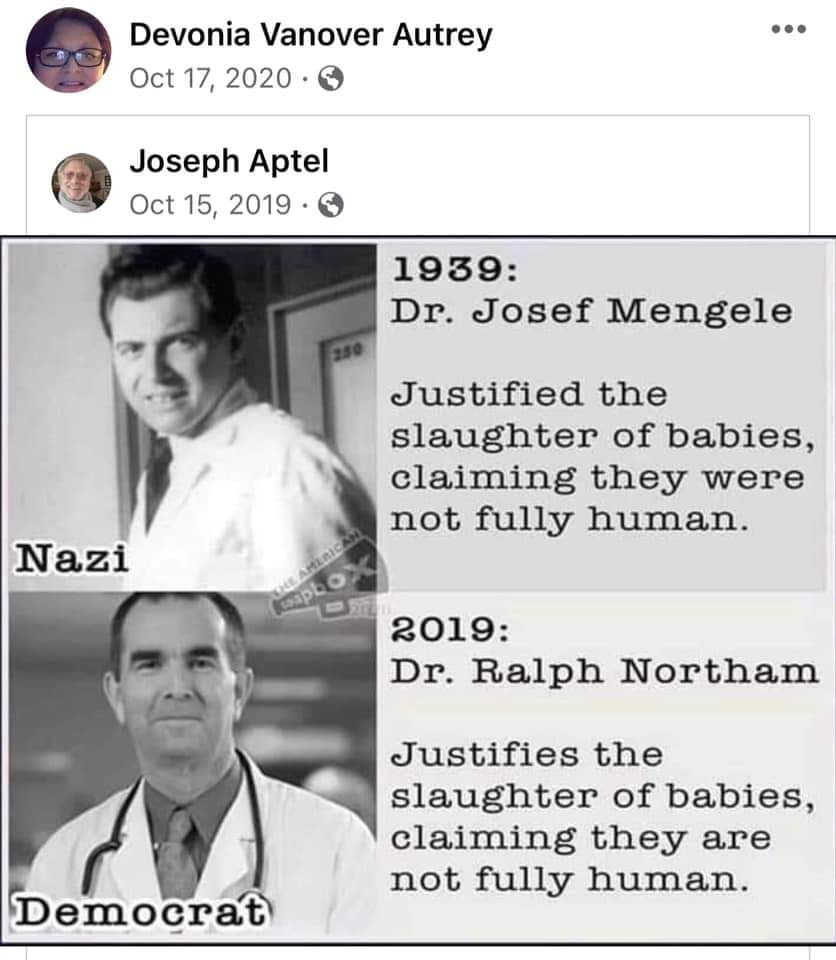Open the Oct 17, 2020 post timestamp
This screenshot has width=836, height=960.
212,79
